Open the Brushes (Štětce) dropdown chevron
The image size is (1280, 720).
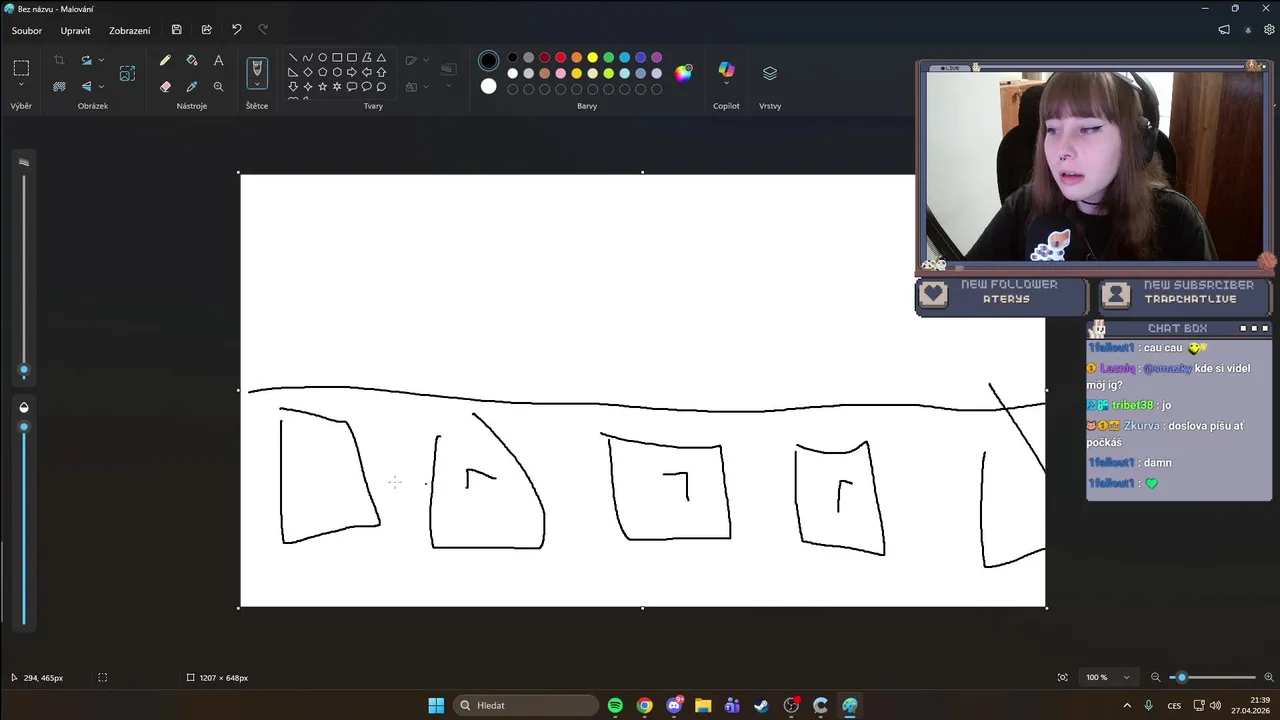coord(257,85)
